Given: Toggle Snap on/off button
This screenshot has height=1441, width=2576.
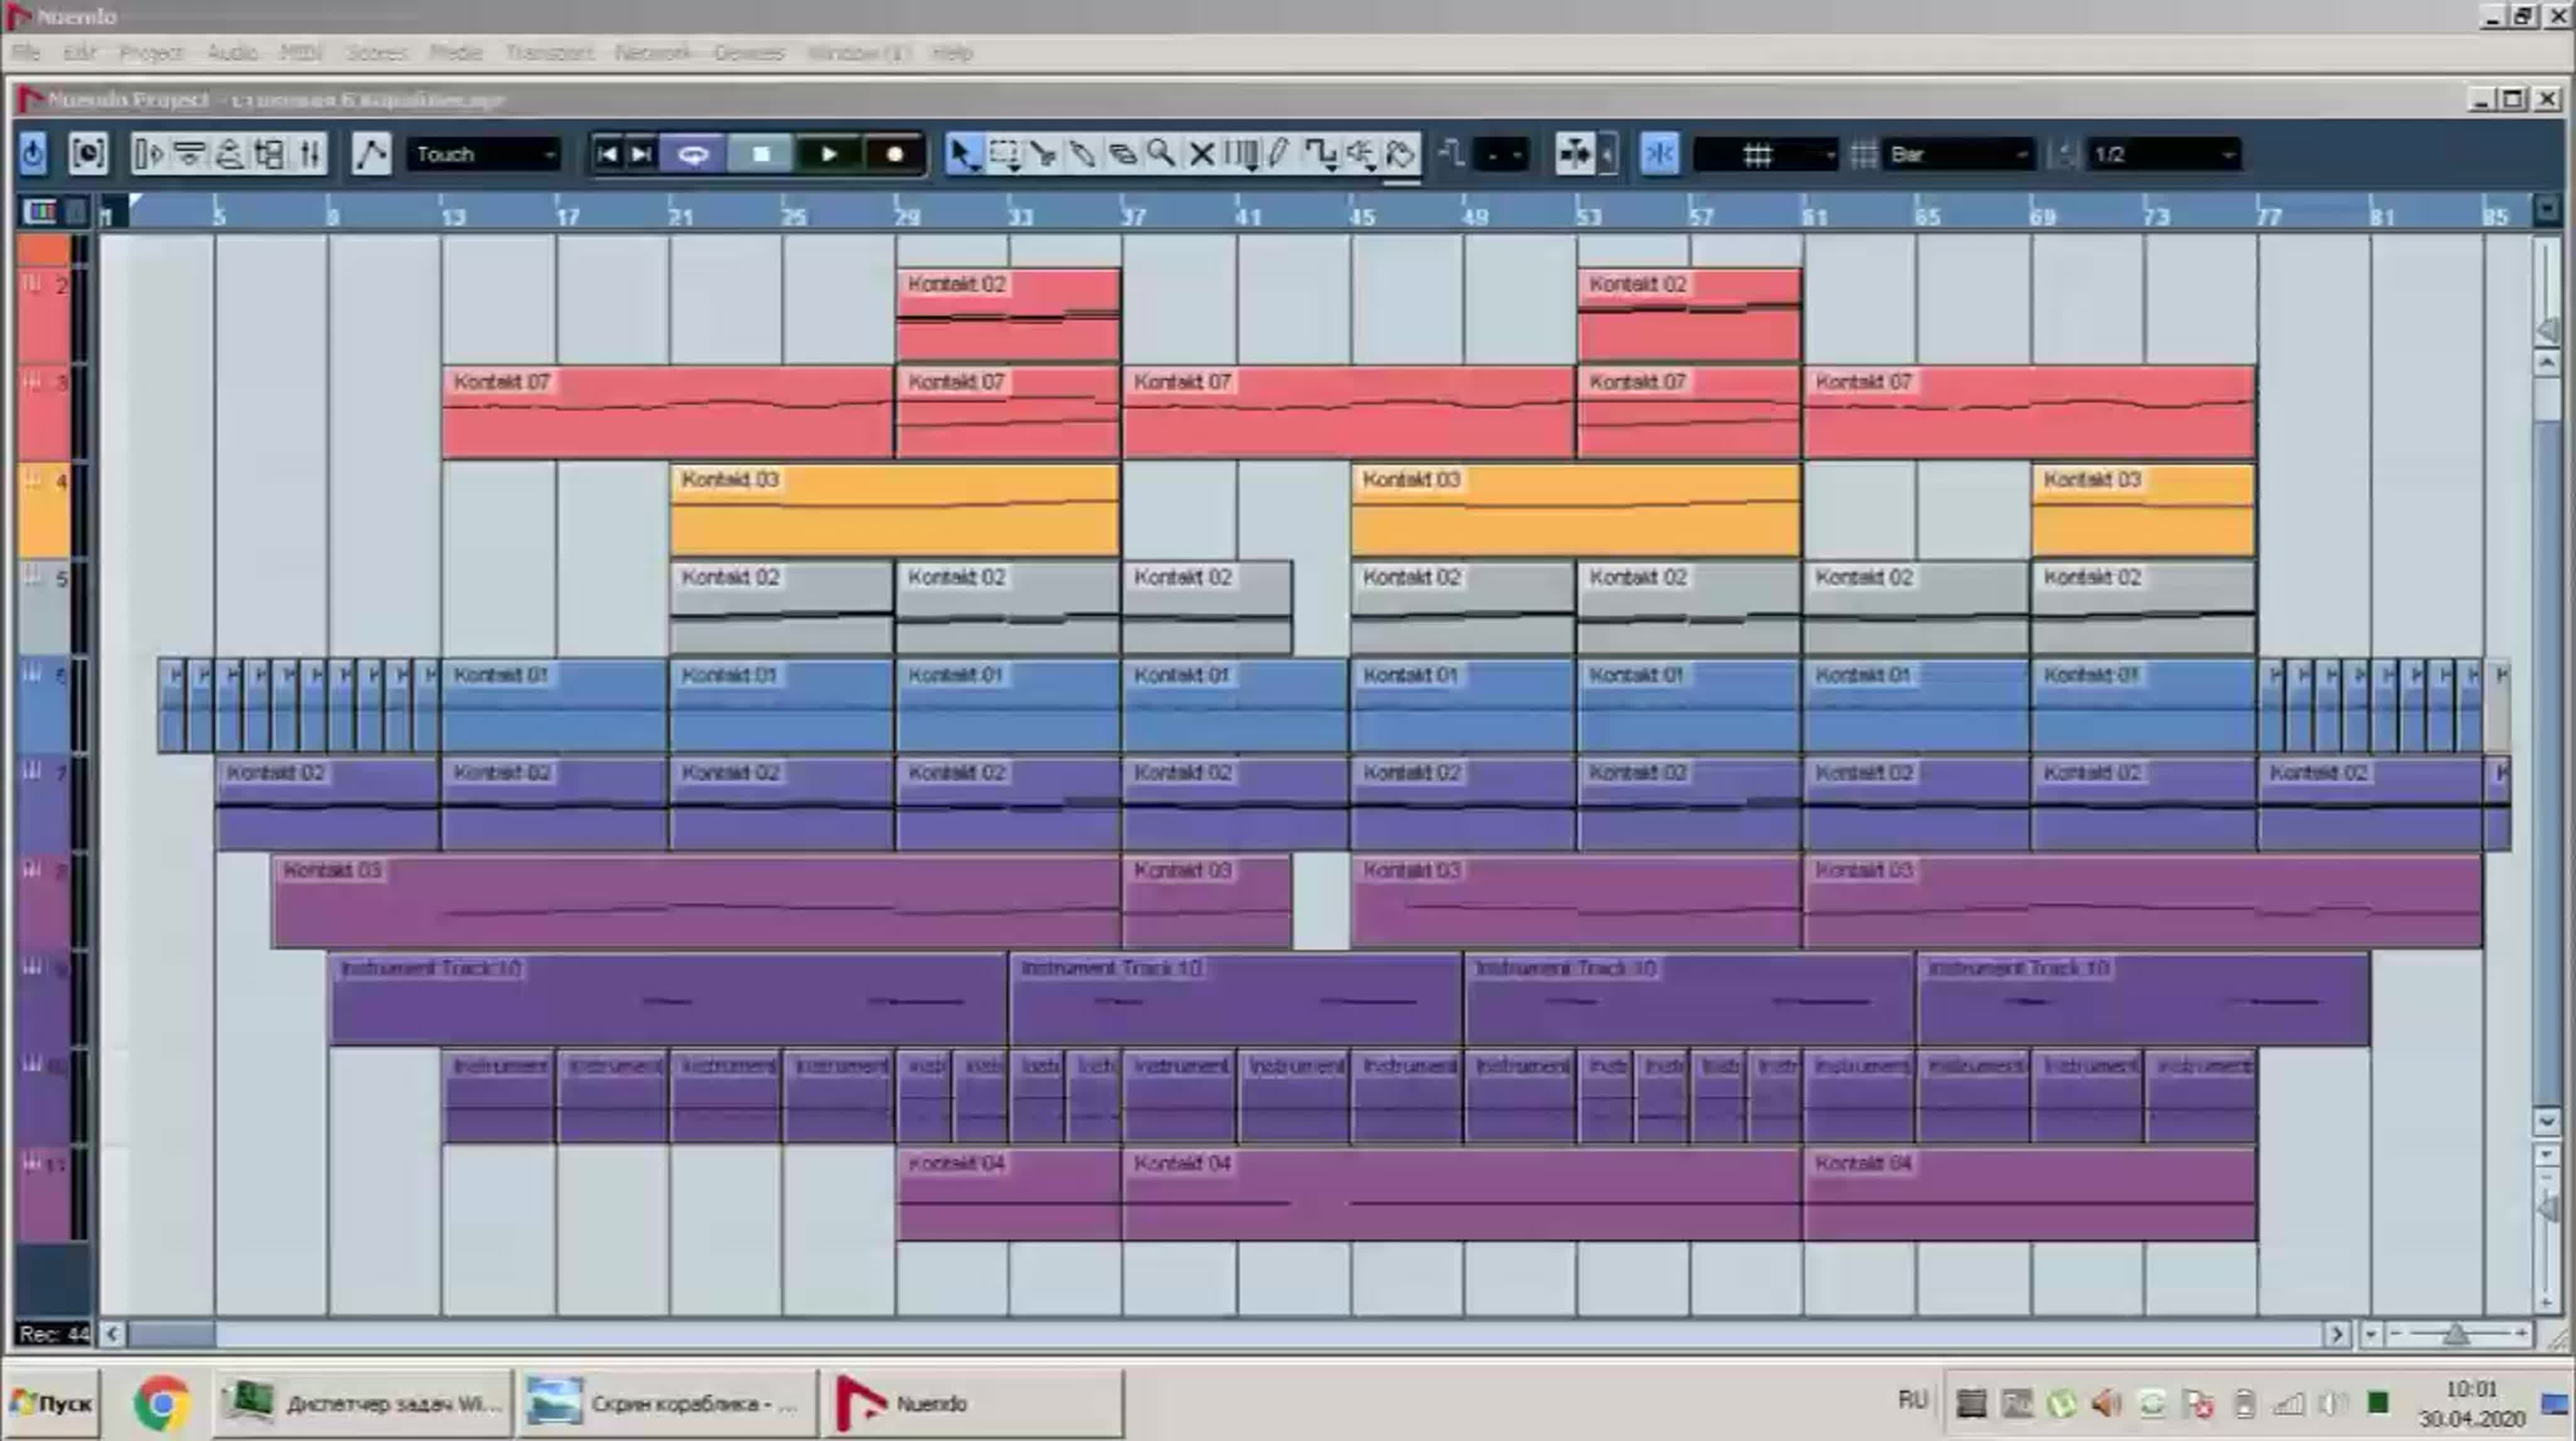Looking at the screenshot, I should 1659,154.
